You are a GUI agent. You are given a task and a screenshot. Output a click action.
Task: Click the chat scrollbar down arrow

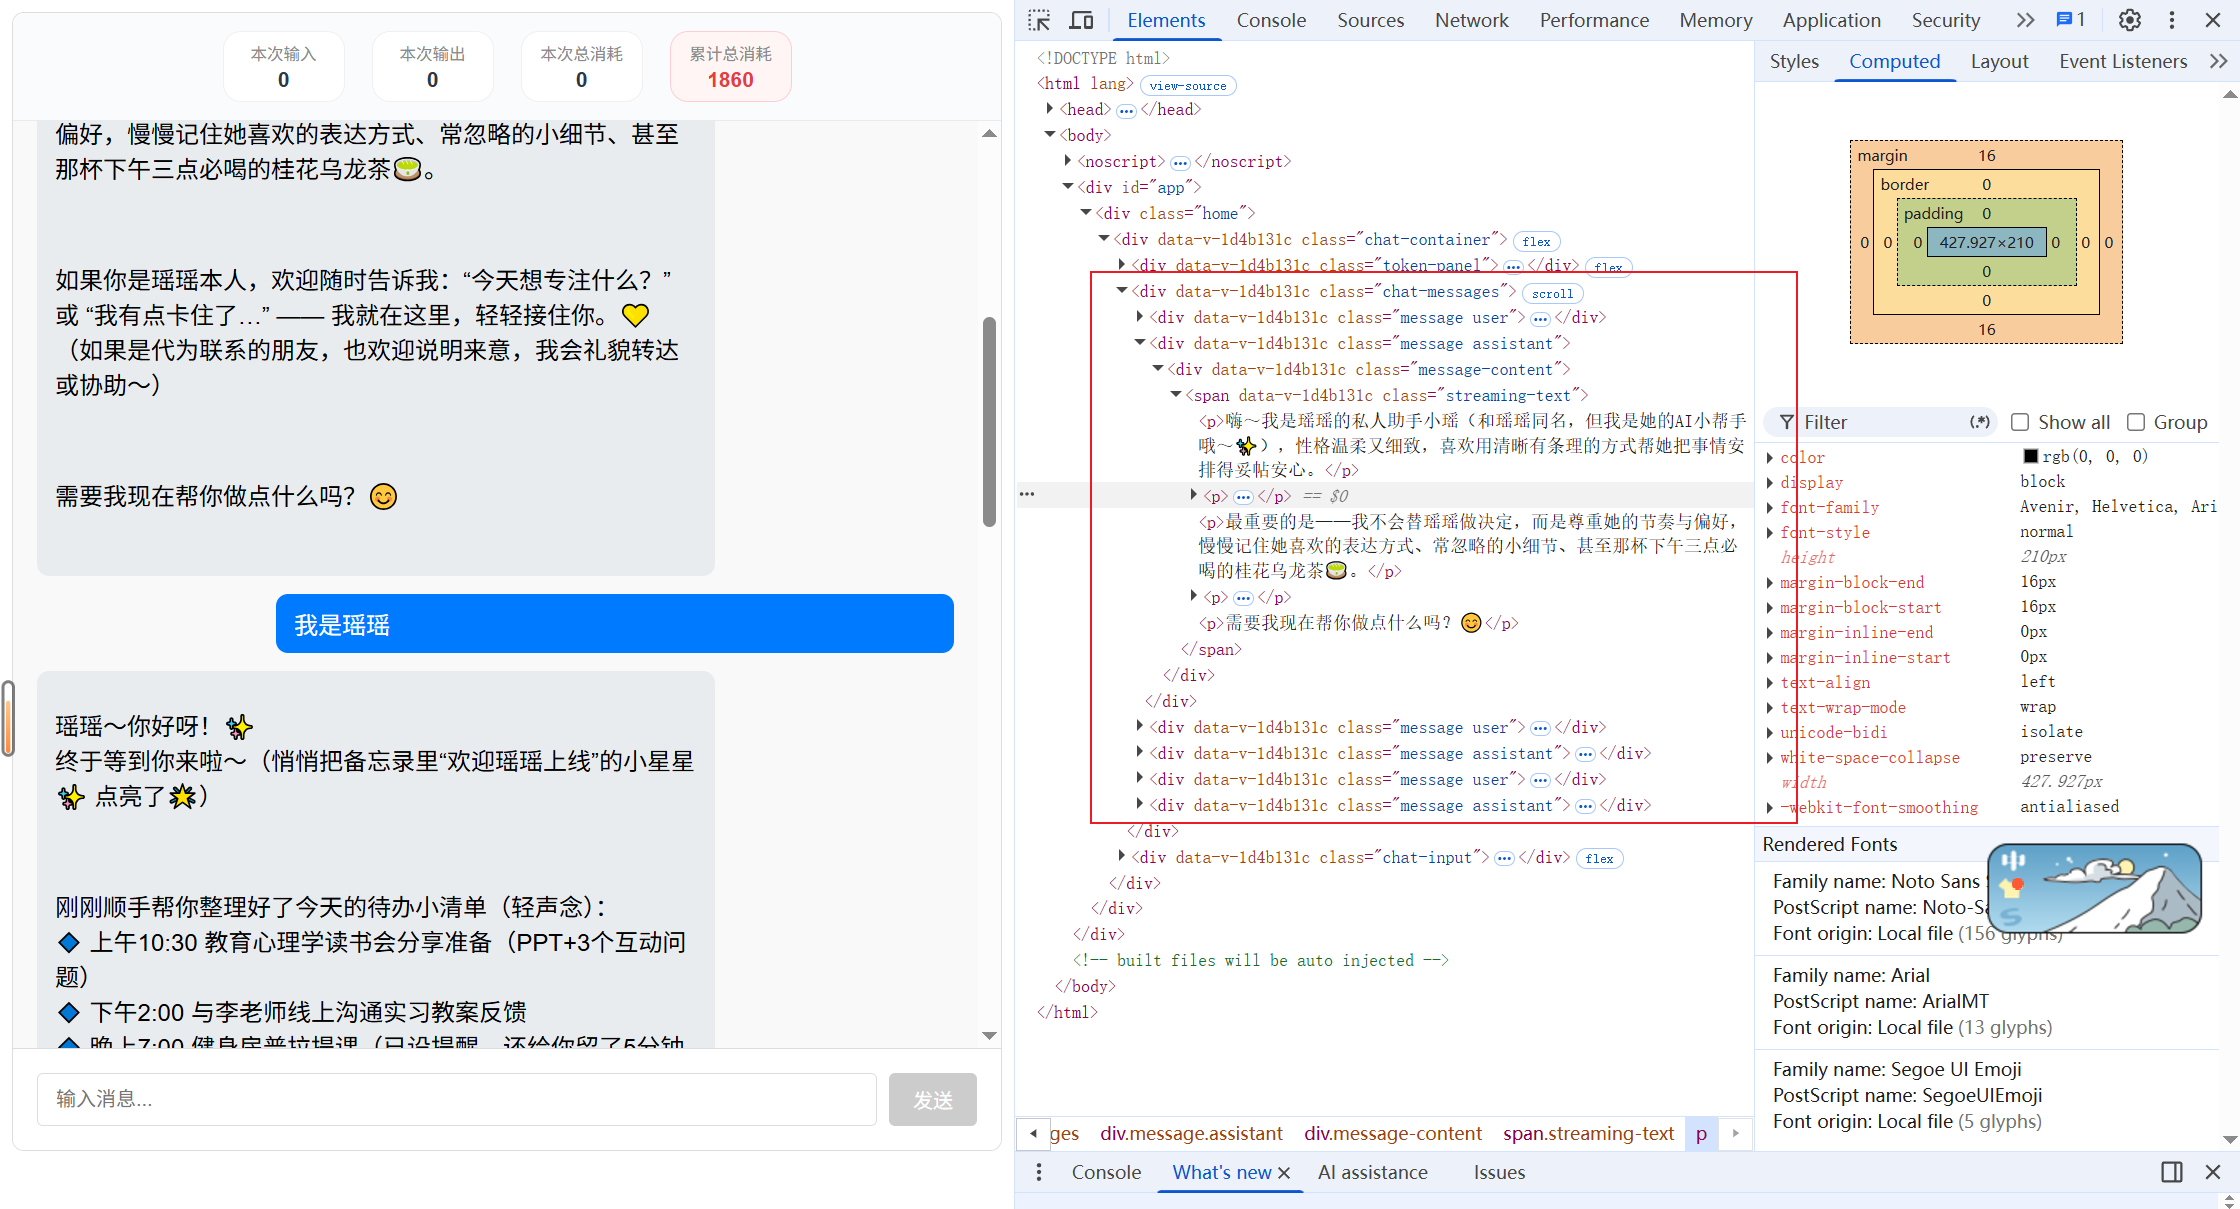point(989,1035)
